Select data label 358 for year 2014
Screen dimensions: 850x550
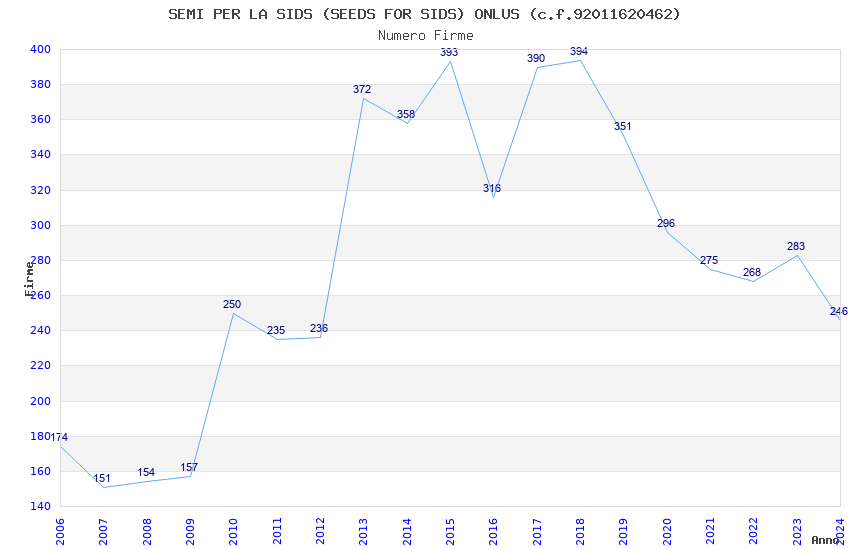pyautogui.click(x=406, y=114)
